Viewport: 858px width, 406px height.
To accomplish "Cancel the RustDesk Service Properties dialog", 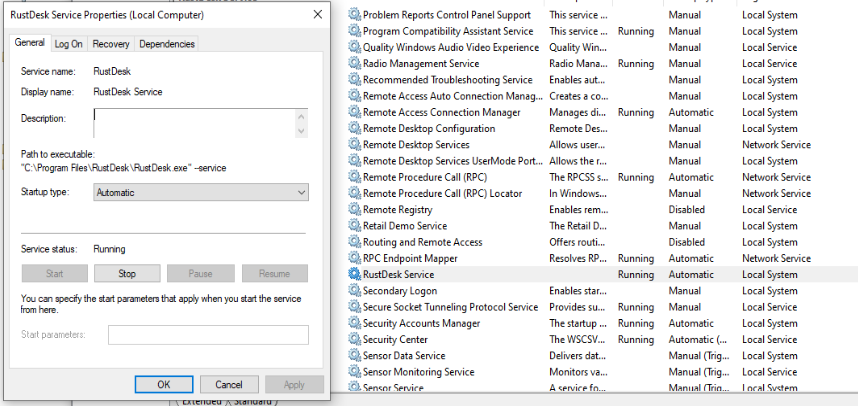I will (x=229, y=385).
